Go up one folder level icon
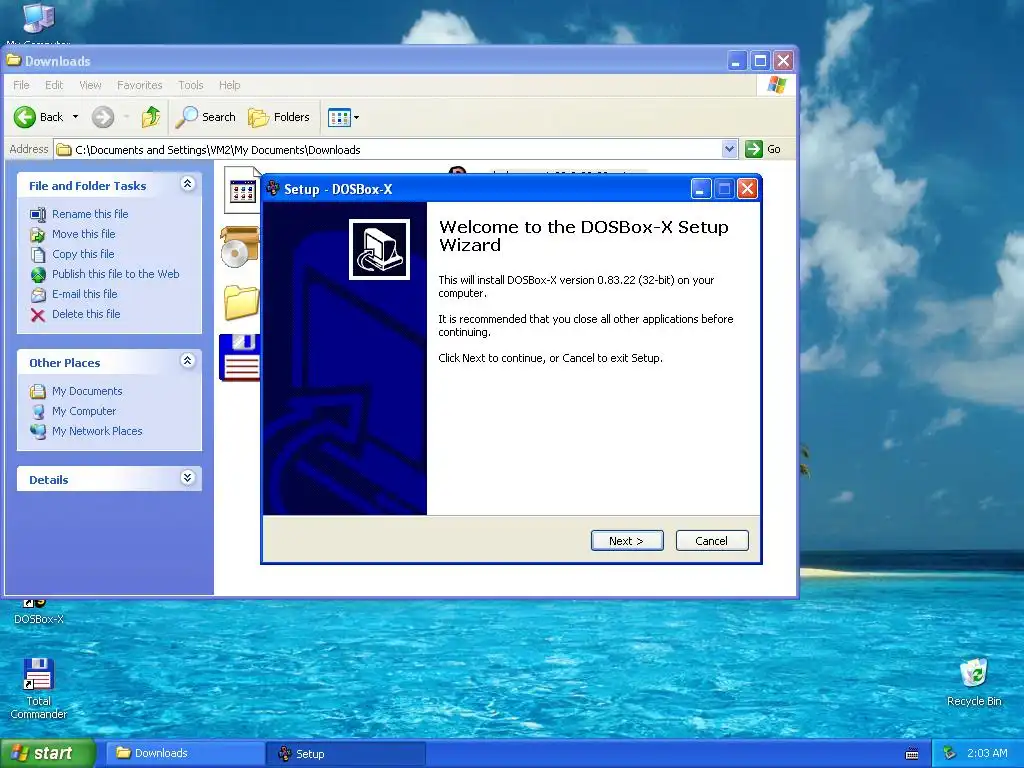 point(151,117)
